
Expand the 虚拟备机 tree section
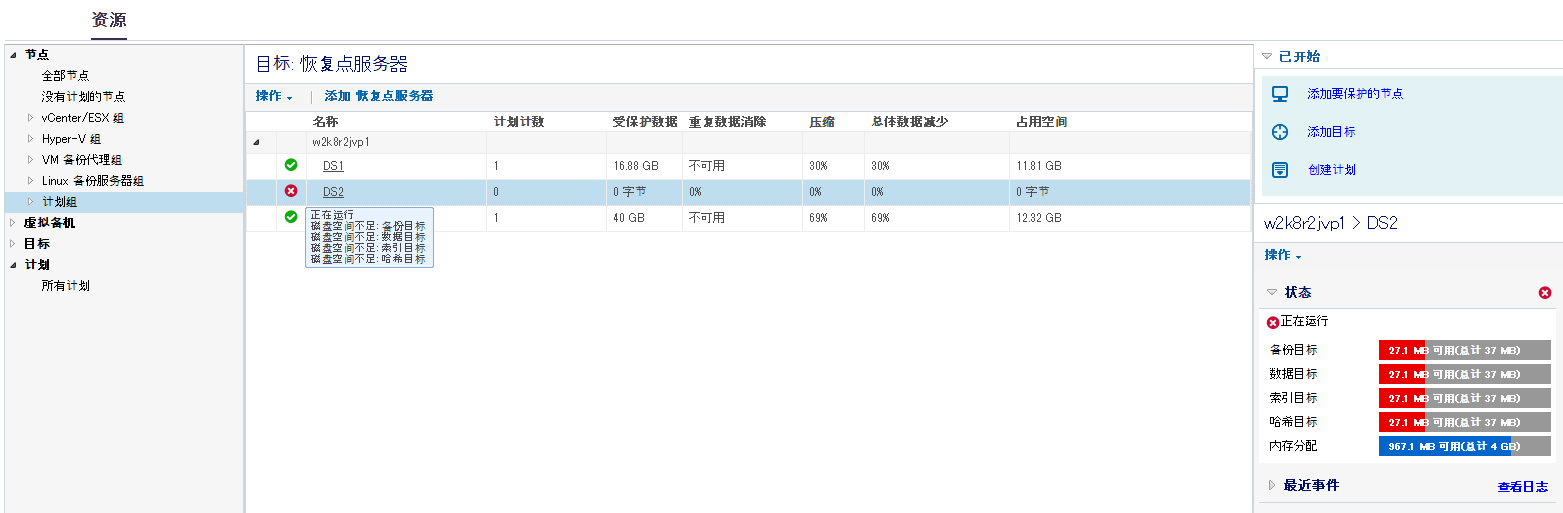click(13, 223)
